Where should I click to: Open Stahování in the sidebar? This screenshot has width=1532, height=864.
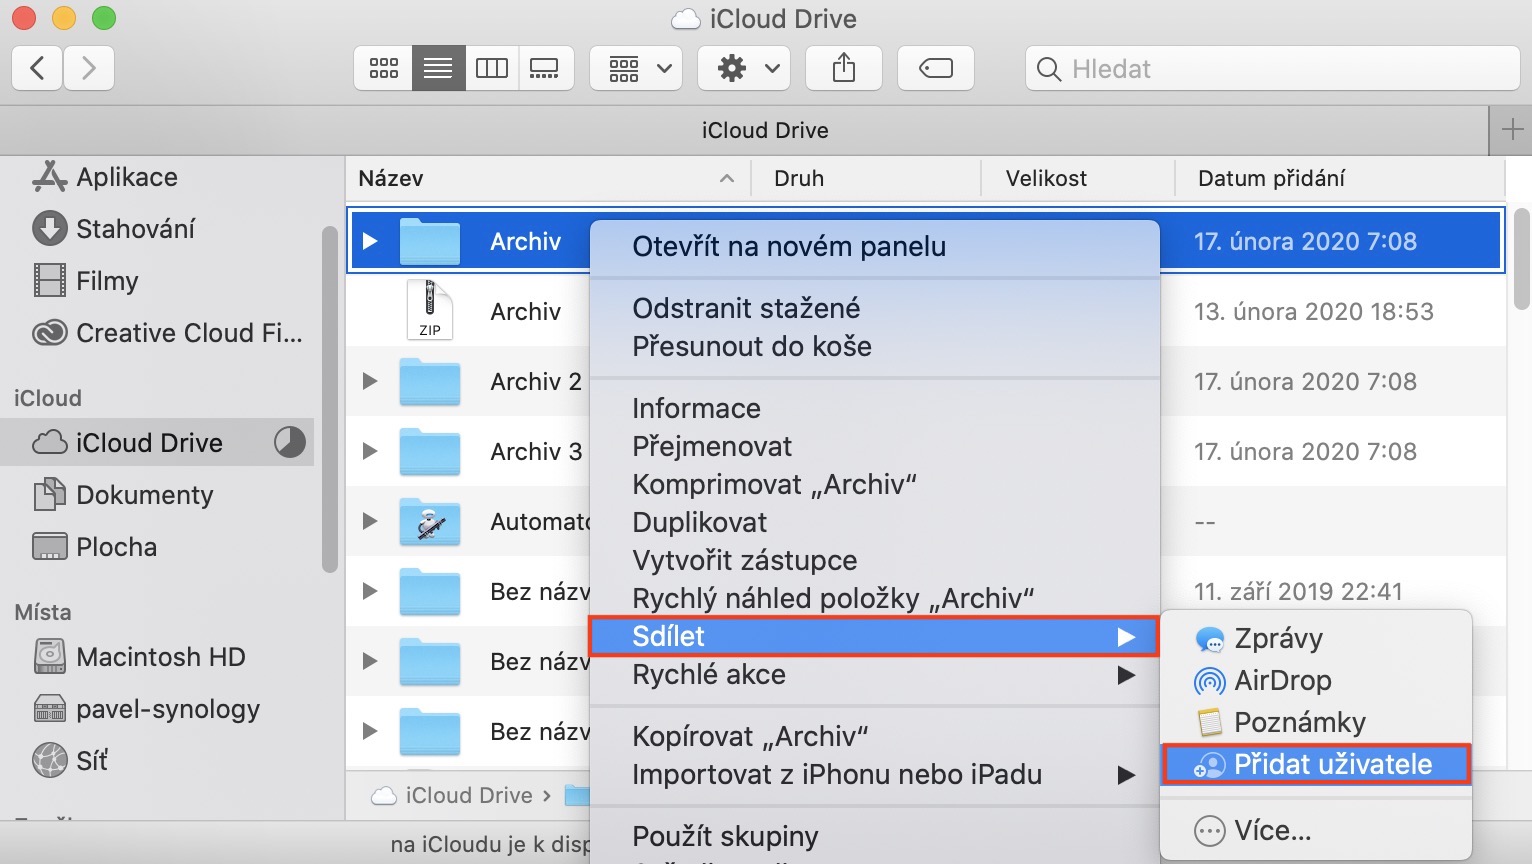coord(135,229)
